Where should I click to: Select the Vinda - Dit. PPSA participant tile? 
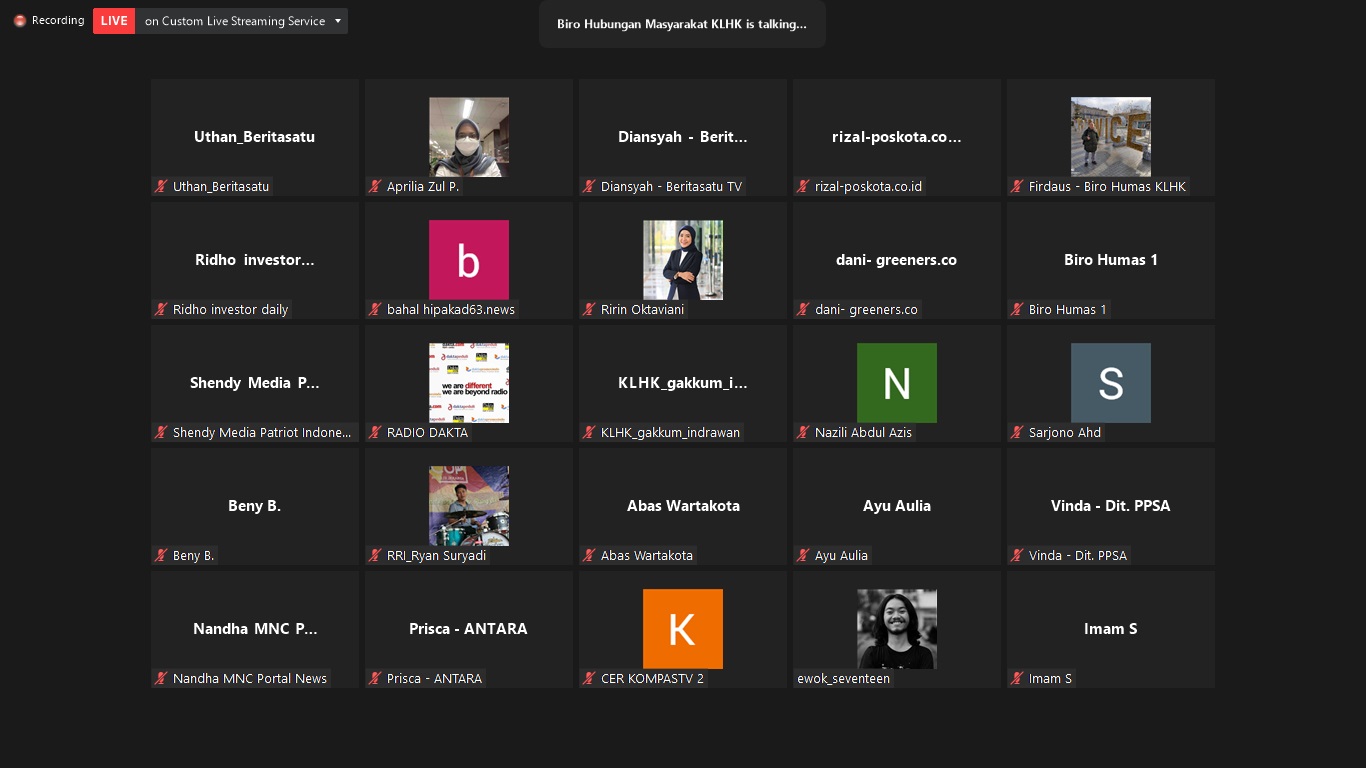tap(1110, 506)
